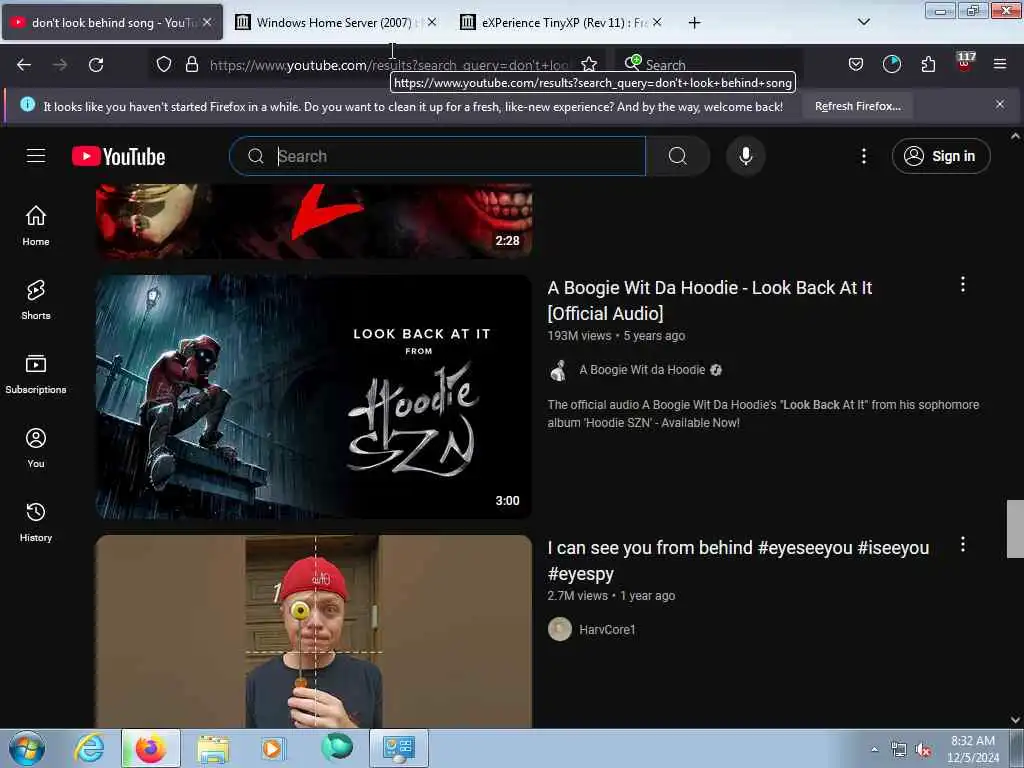1024x768 pixels.
Task: Open You section in sidebar
Action: [x=36, y=448]
